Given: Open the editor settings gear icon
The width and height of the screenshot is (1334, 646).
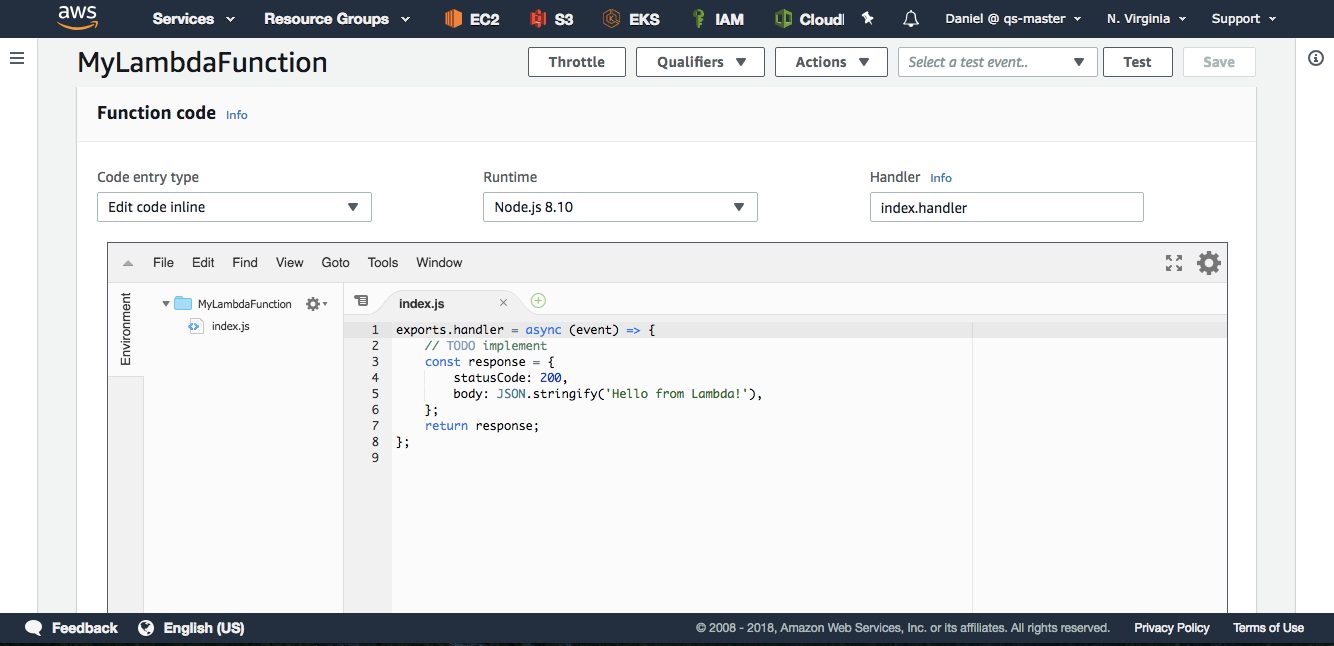Looking at the screenshot, I should [1209, 263].
